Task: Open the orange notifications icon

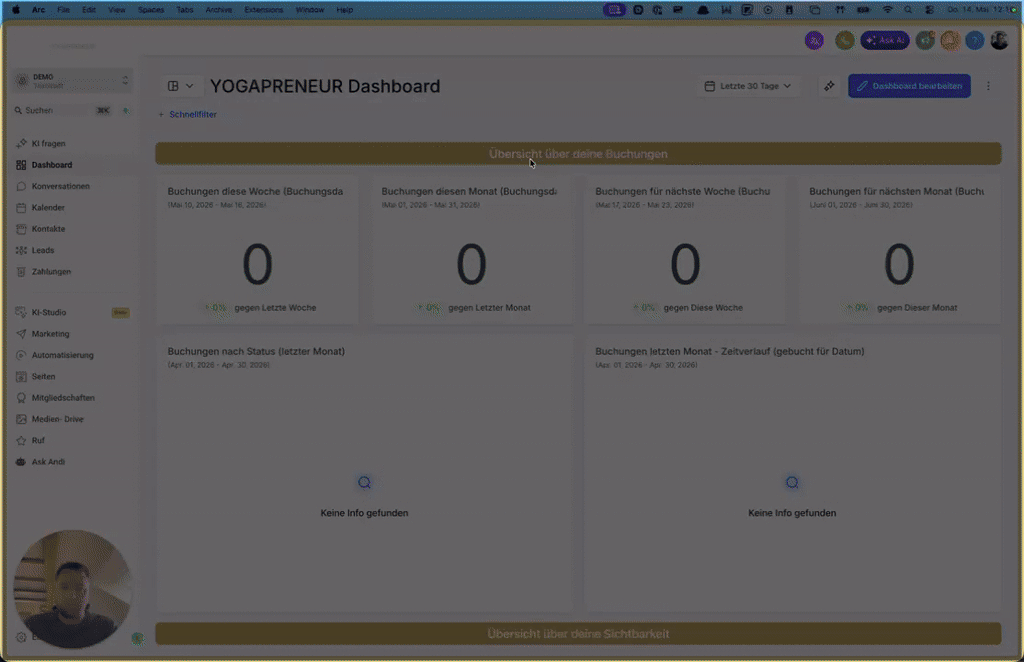Action: pyautogui.click(x=950, y=40)
